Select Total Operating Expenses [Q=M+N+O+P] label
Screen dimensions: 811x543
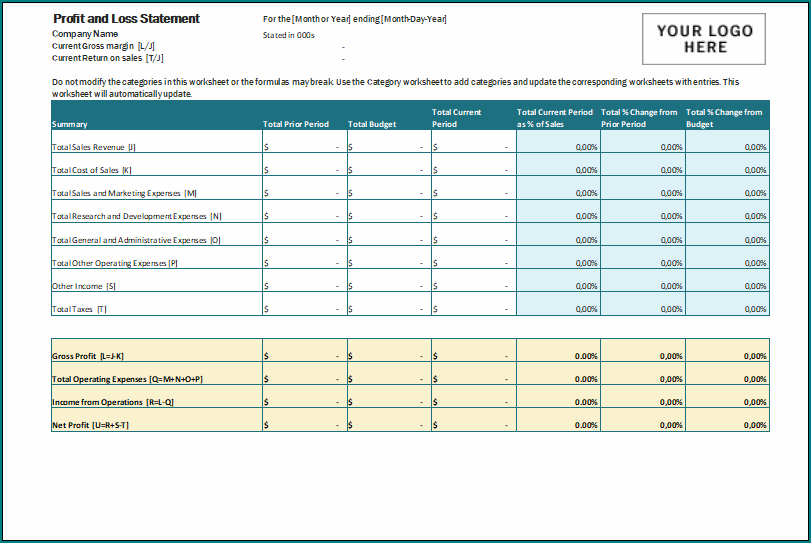[x=127, y=379]
